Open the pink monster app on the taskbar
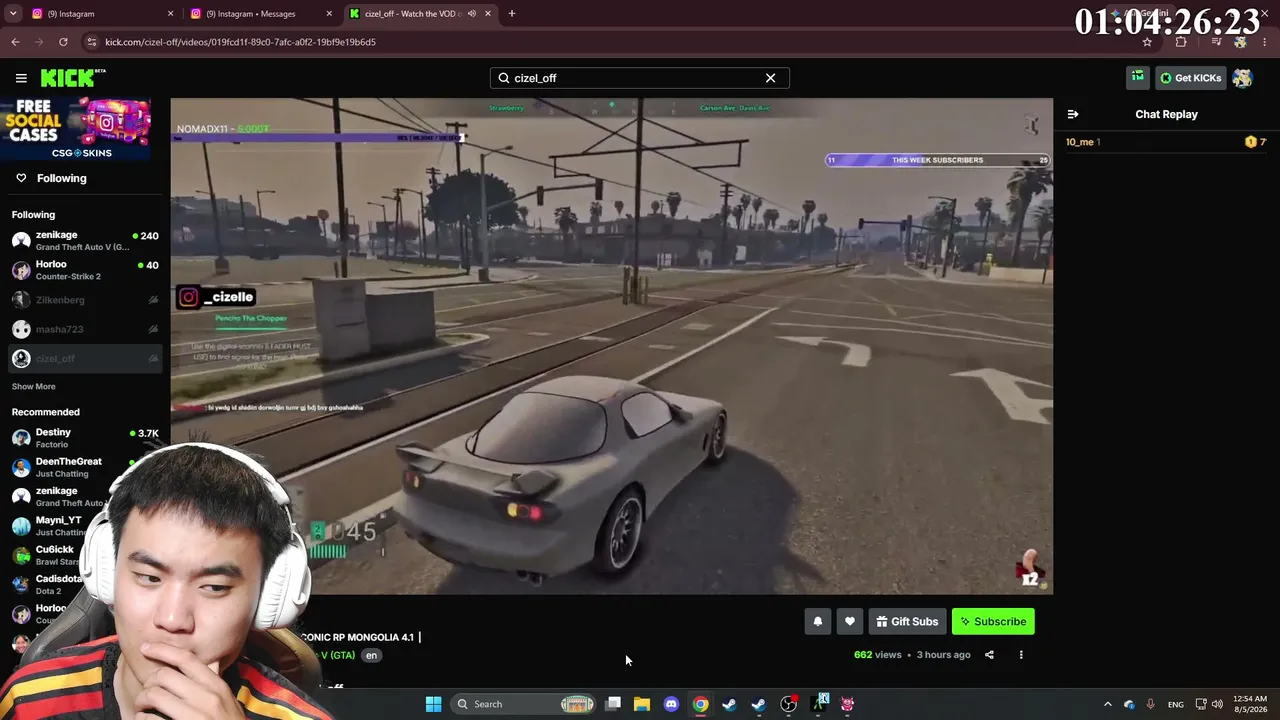This screenshot has height=720, width=1280. pos(847,704)
